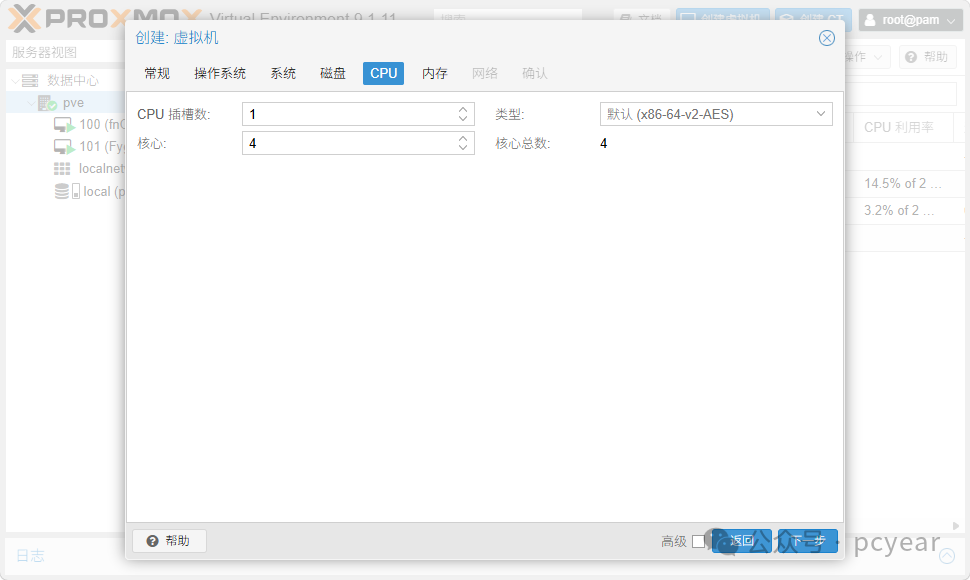970x580 pixels.
Task: Click the 14.5% of 2 cell
Action: [x=902, y=184]
